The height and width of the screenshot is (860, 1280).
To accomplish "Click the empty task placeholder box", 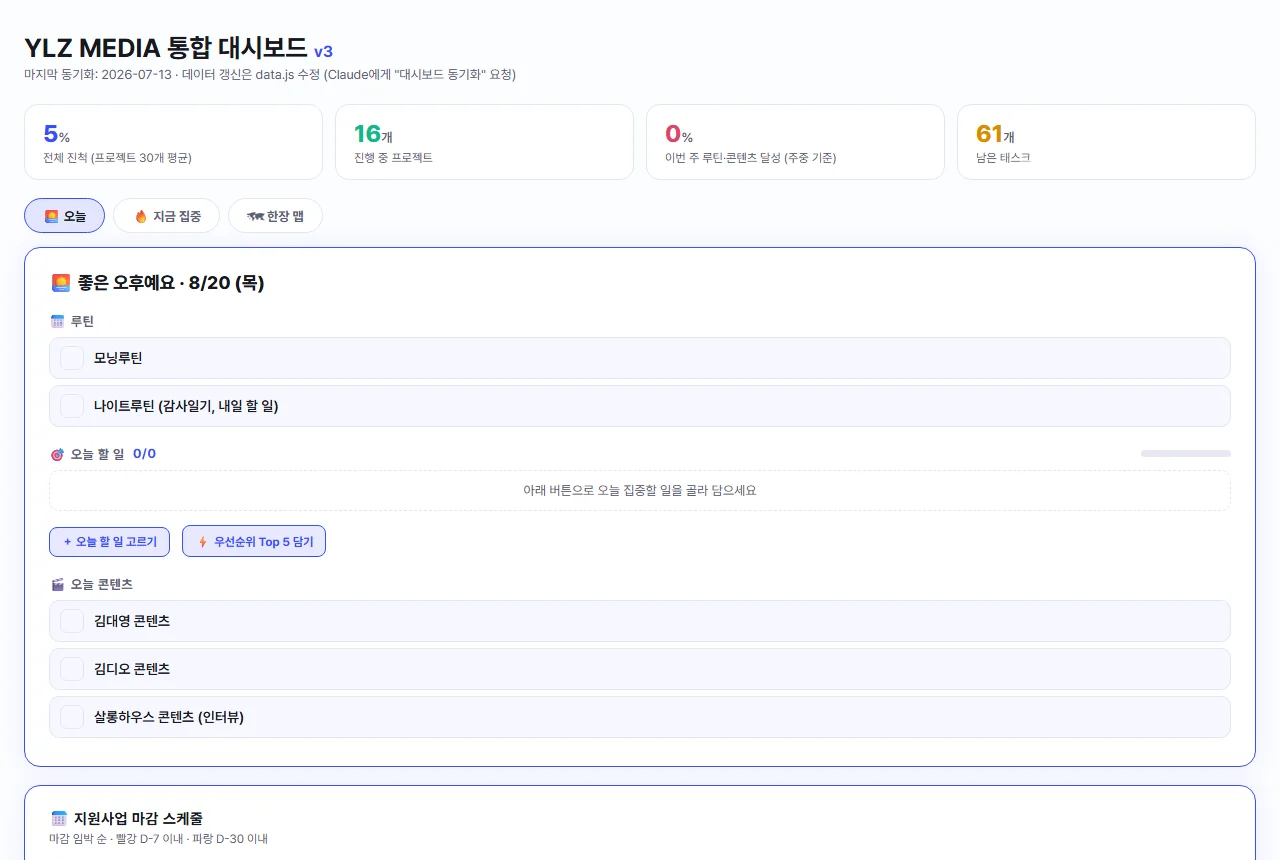I will pyautogui.click(x=640, y=491).
